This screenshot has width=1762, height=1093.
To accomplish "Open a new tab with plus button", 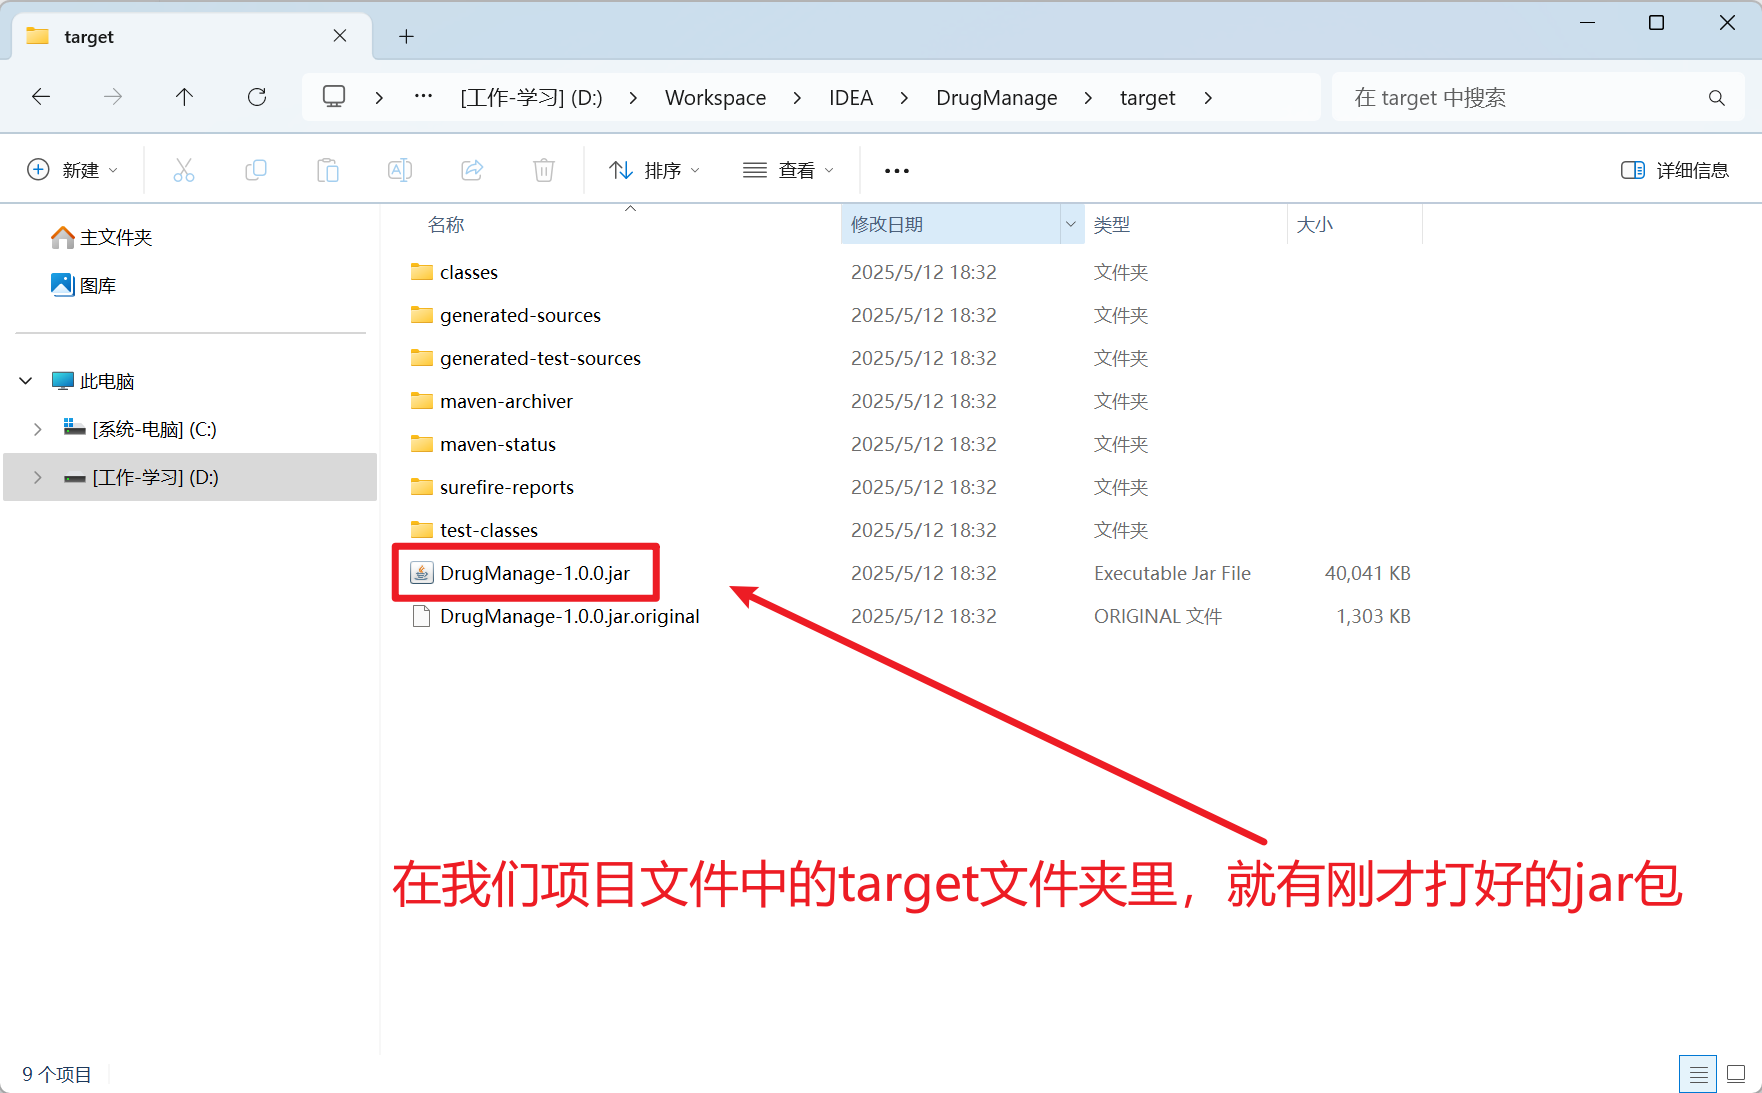I will (406, 37).
